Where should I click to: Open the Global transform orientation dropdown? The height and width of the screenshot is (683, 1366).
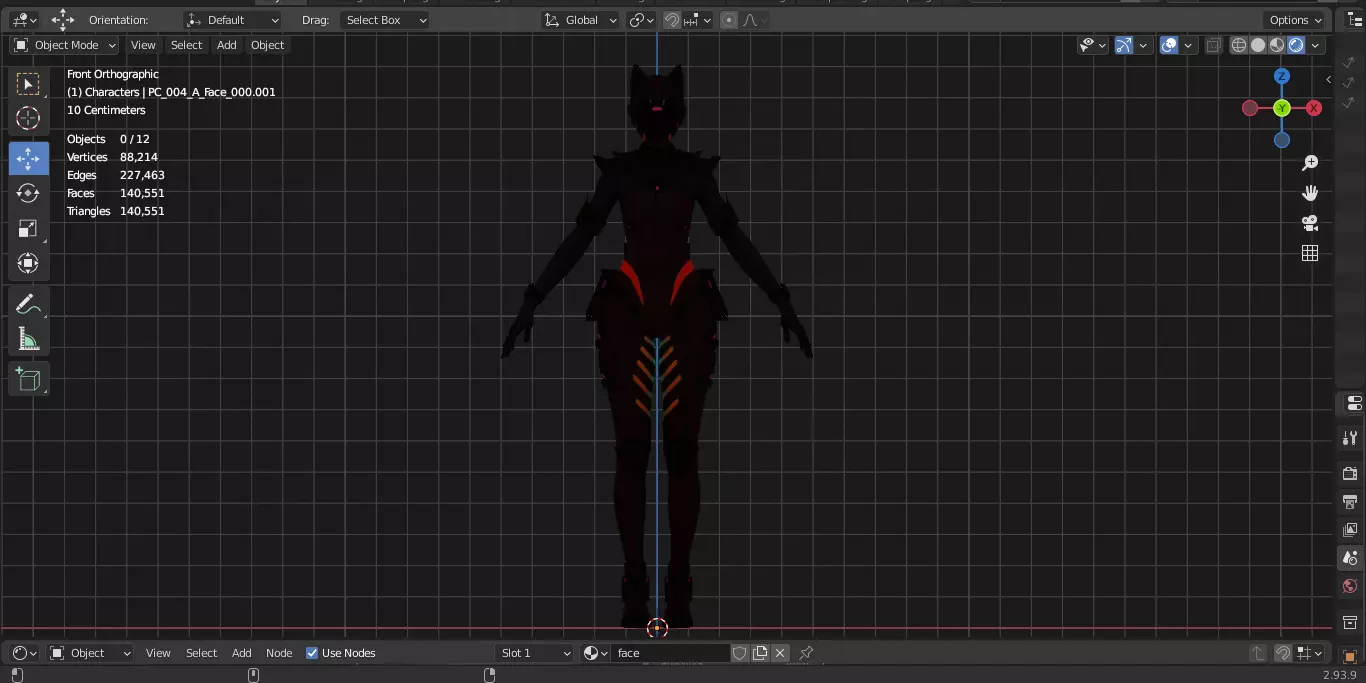point(581,20)
